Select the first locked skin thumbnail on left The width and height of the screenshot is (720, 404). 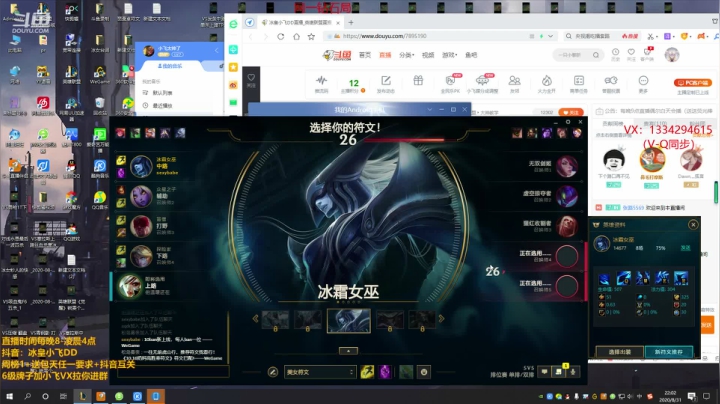tap(276, 320)
